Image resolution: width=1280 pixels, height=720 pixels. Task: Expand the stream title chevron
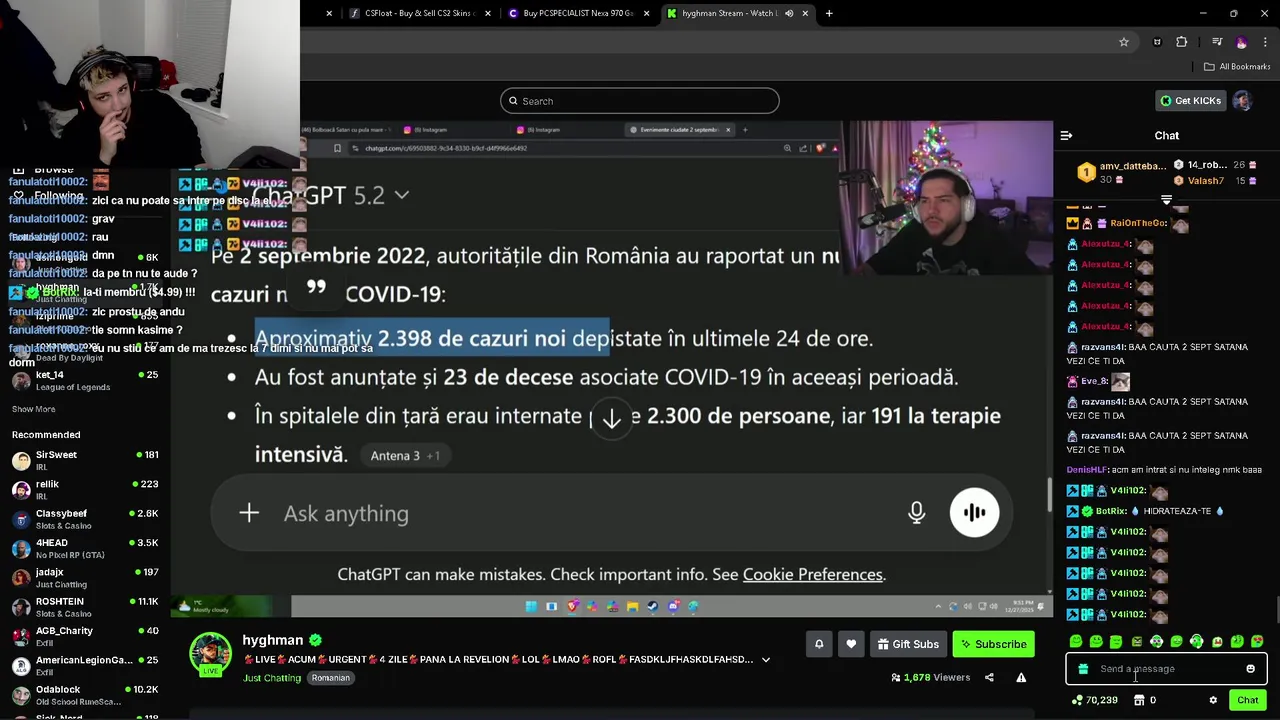(766, 660)
